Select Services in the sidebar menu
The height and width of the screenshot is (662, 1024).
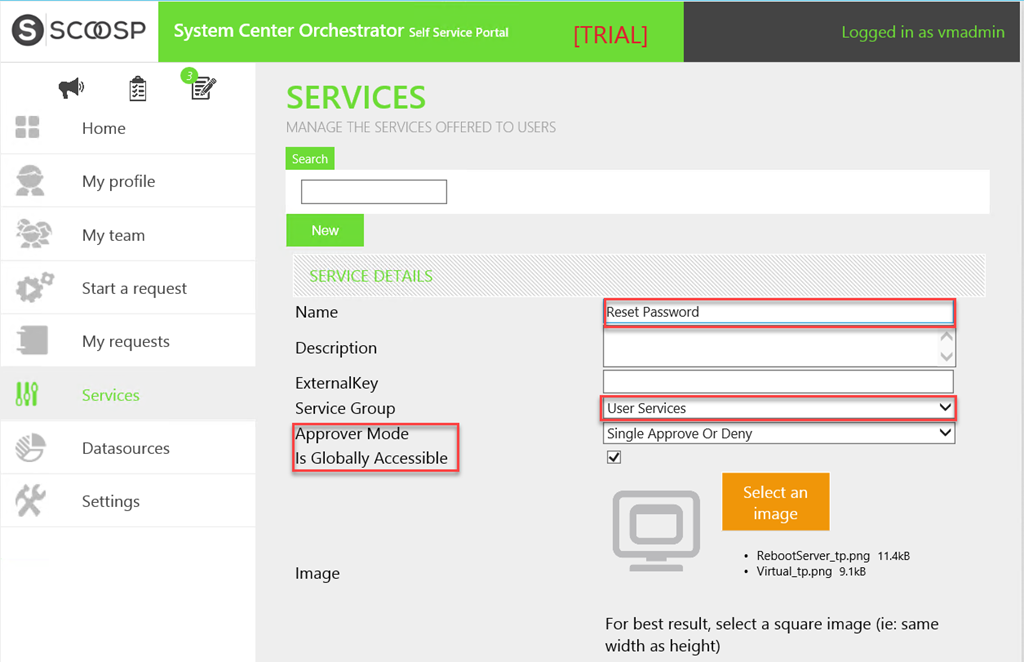pos(110,395)
